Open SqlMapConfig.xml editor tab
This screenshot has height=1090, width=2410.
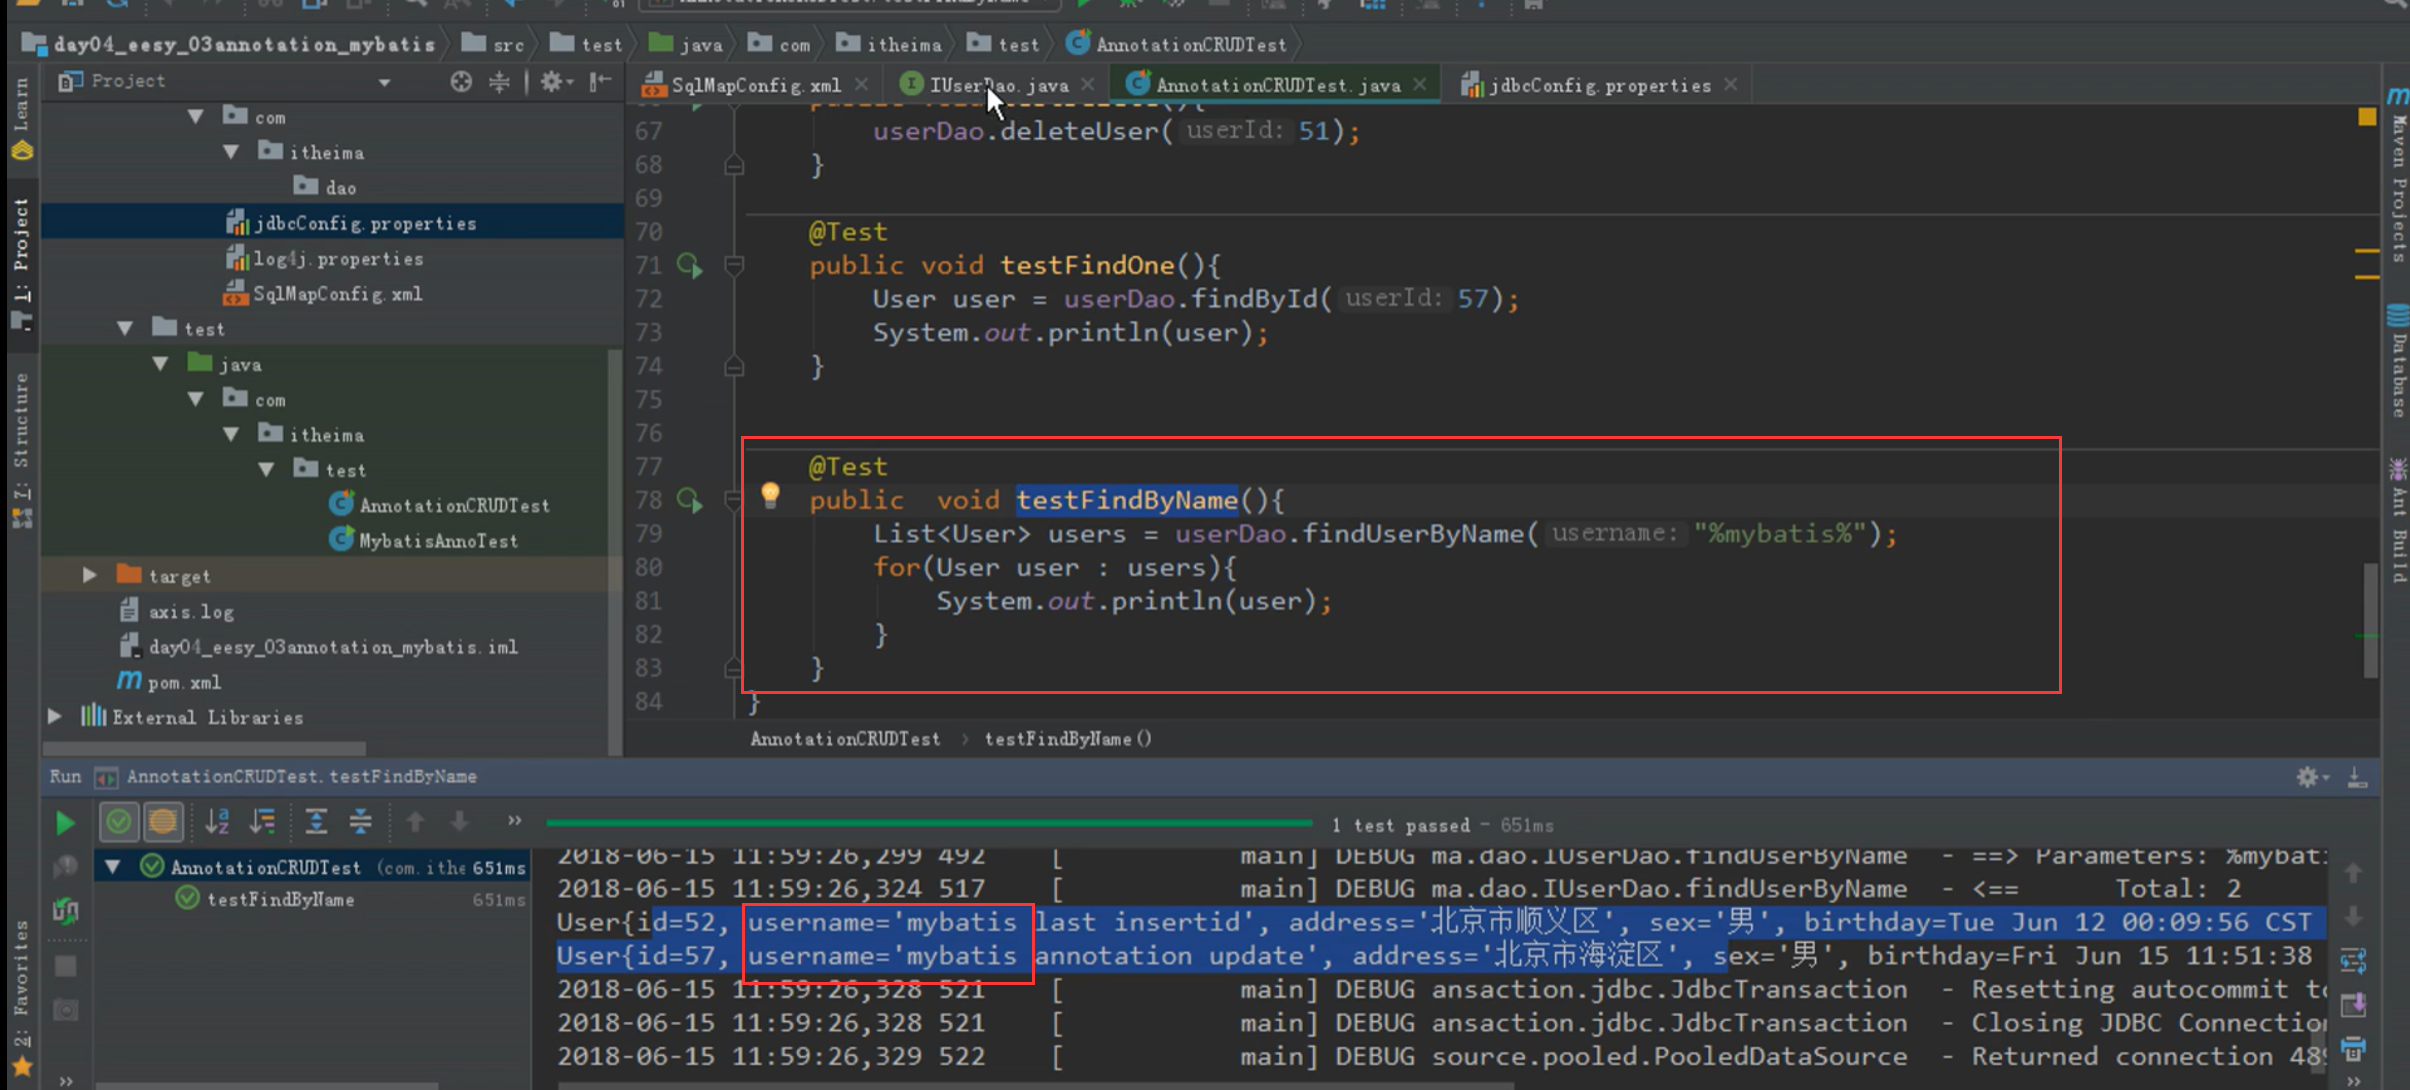pos(755,85)
